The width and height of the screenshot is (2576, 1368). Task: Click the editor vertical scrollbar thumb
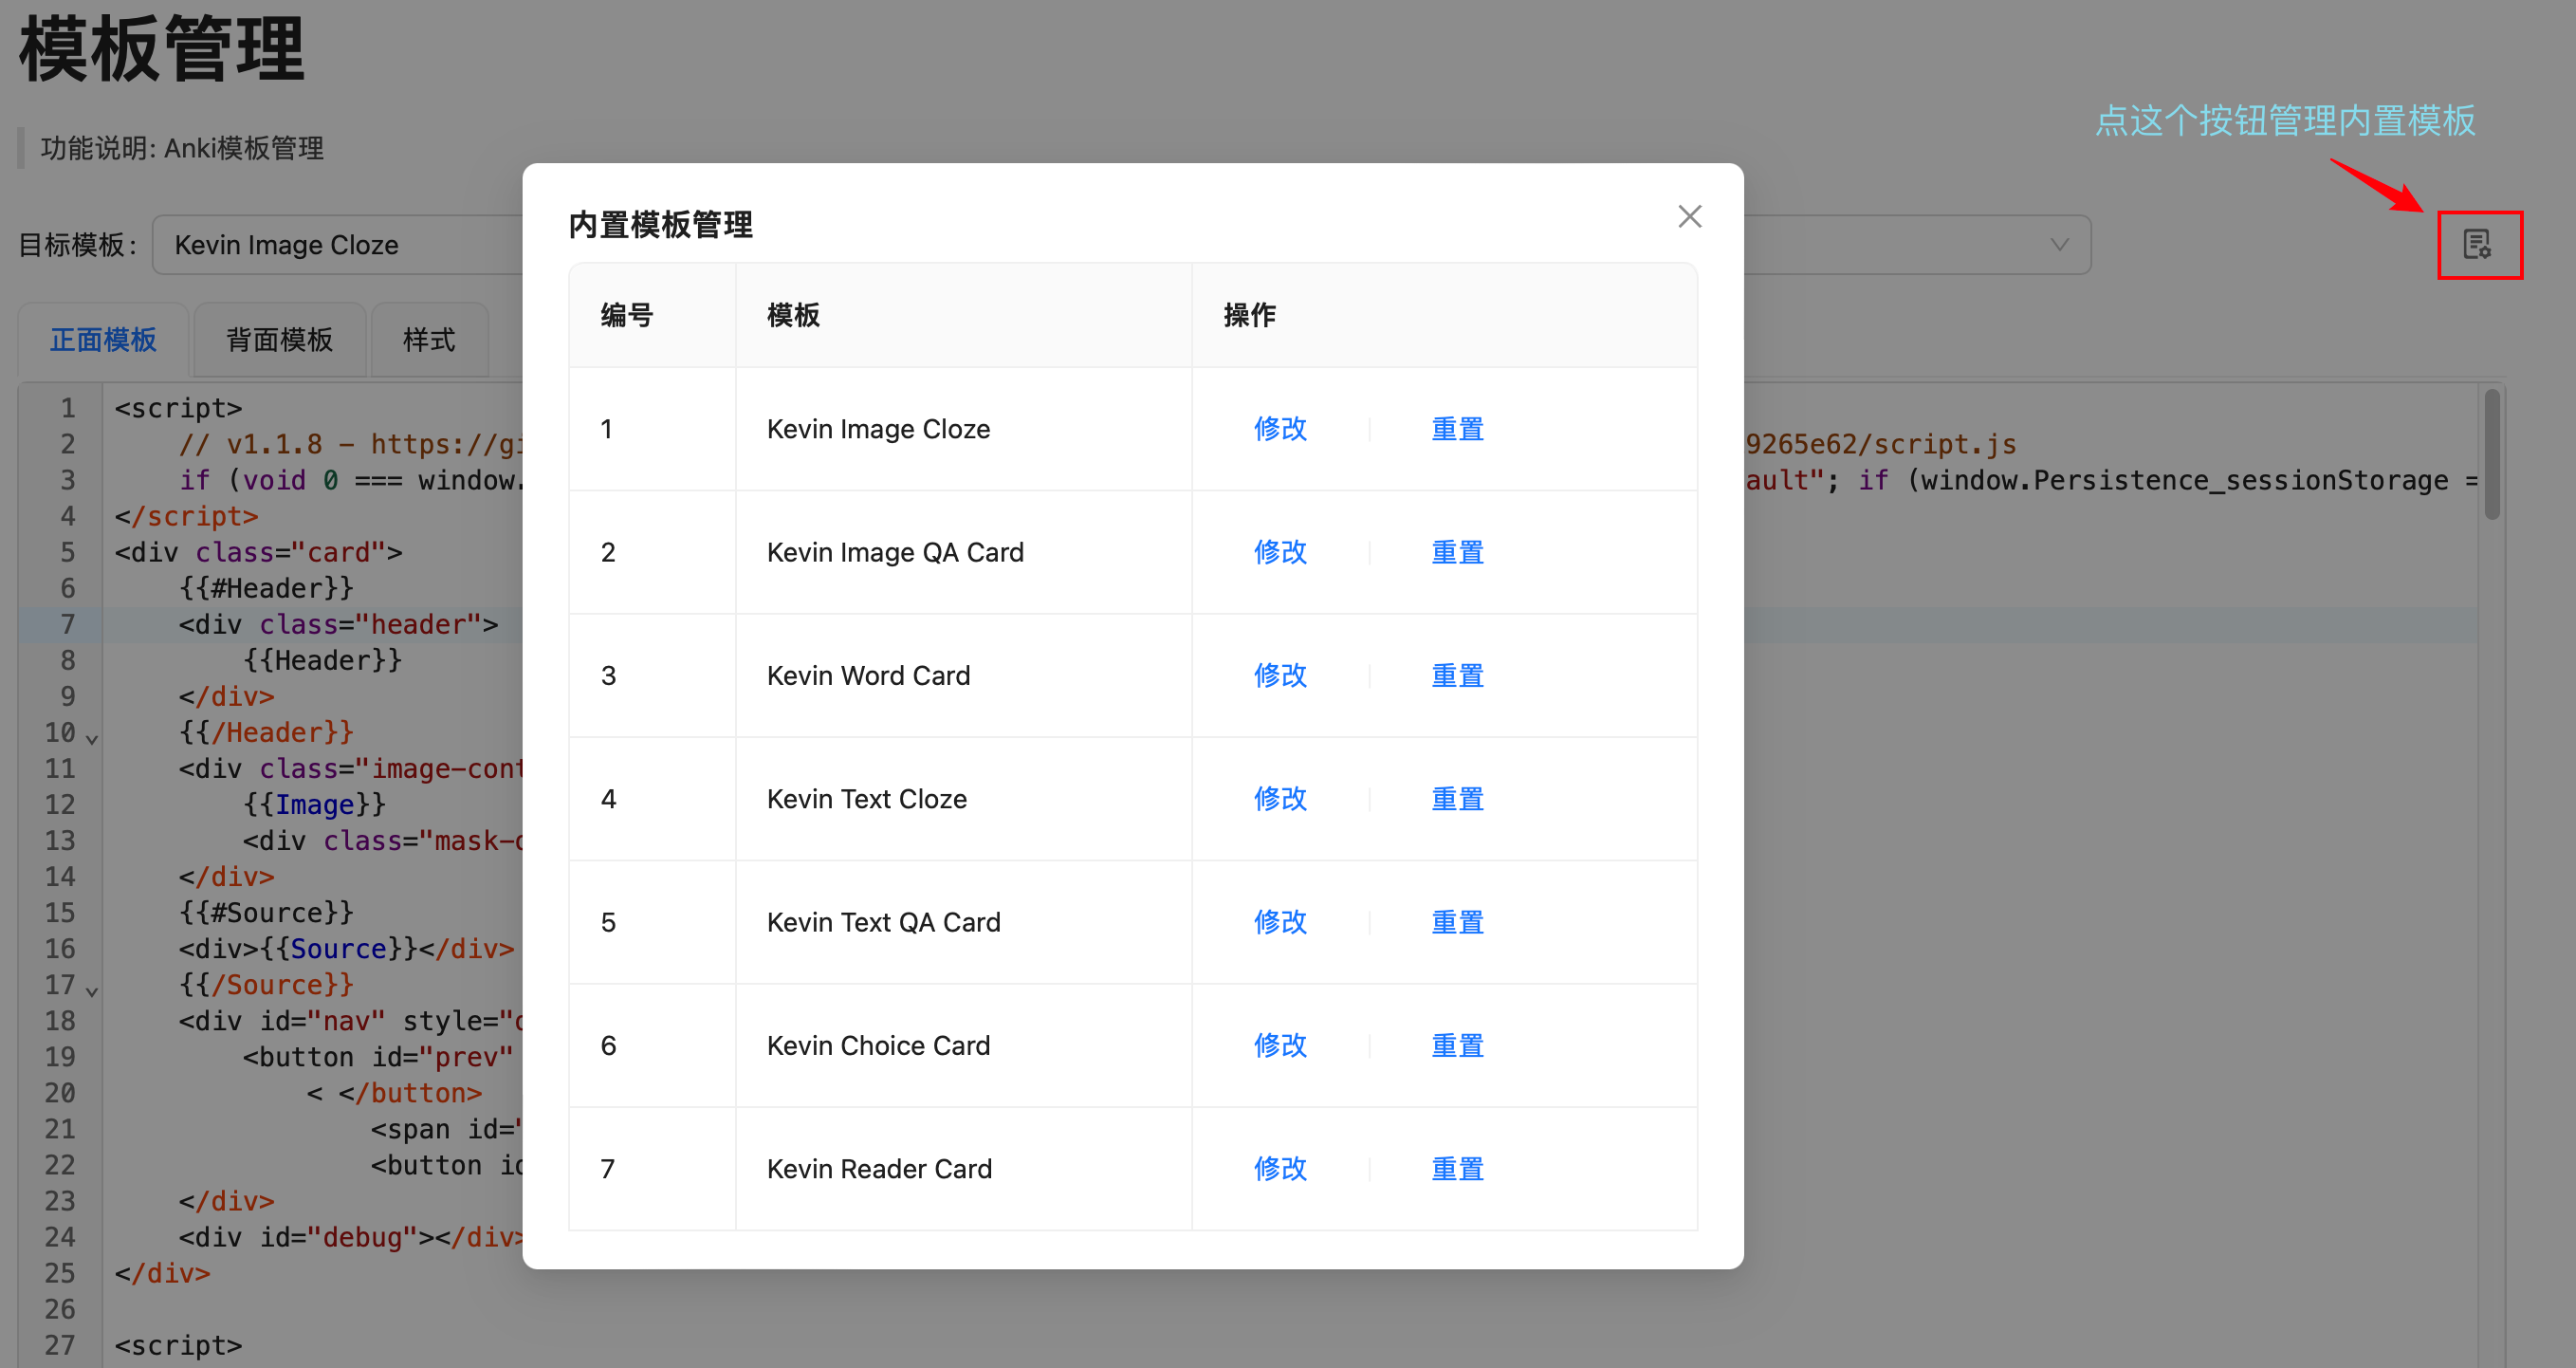tap(2491, 455)
